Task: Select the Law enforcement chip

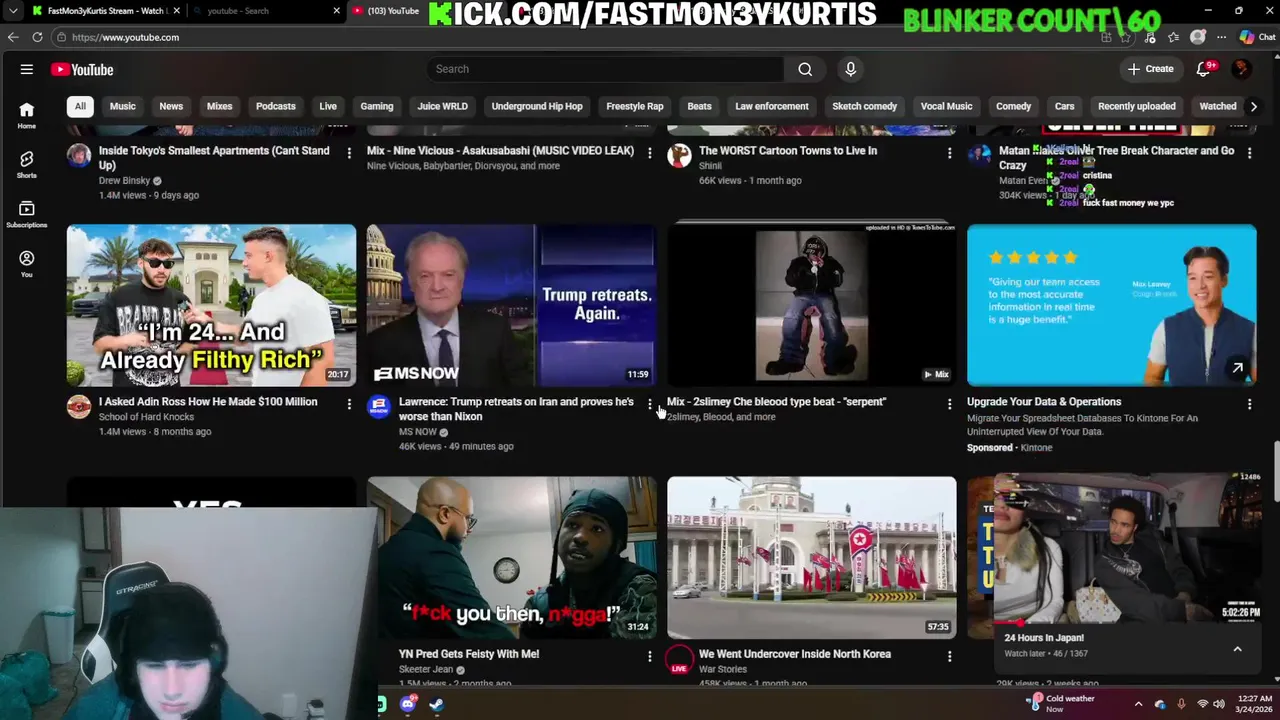Action: [772, 106]
